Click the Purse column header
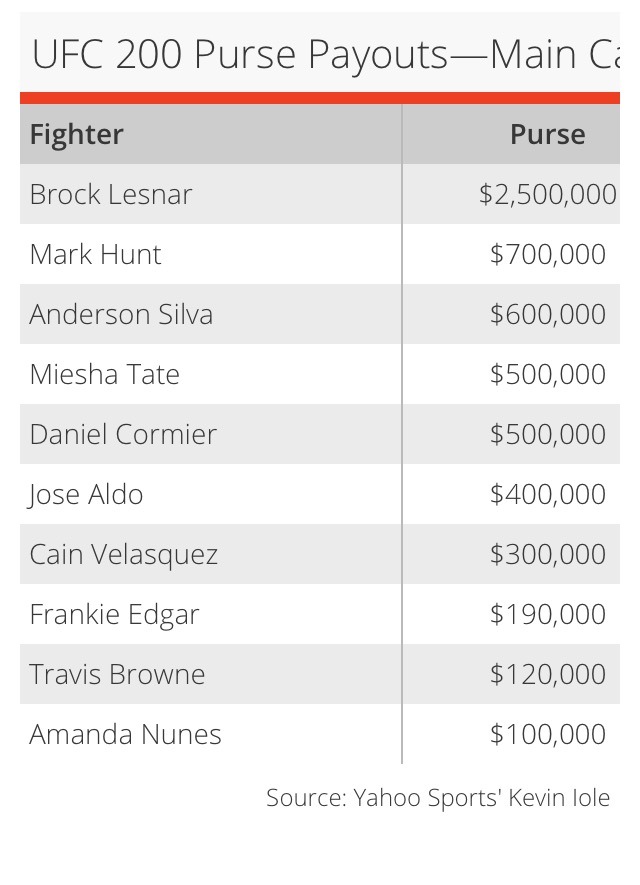 click(547, 135)
